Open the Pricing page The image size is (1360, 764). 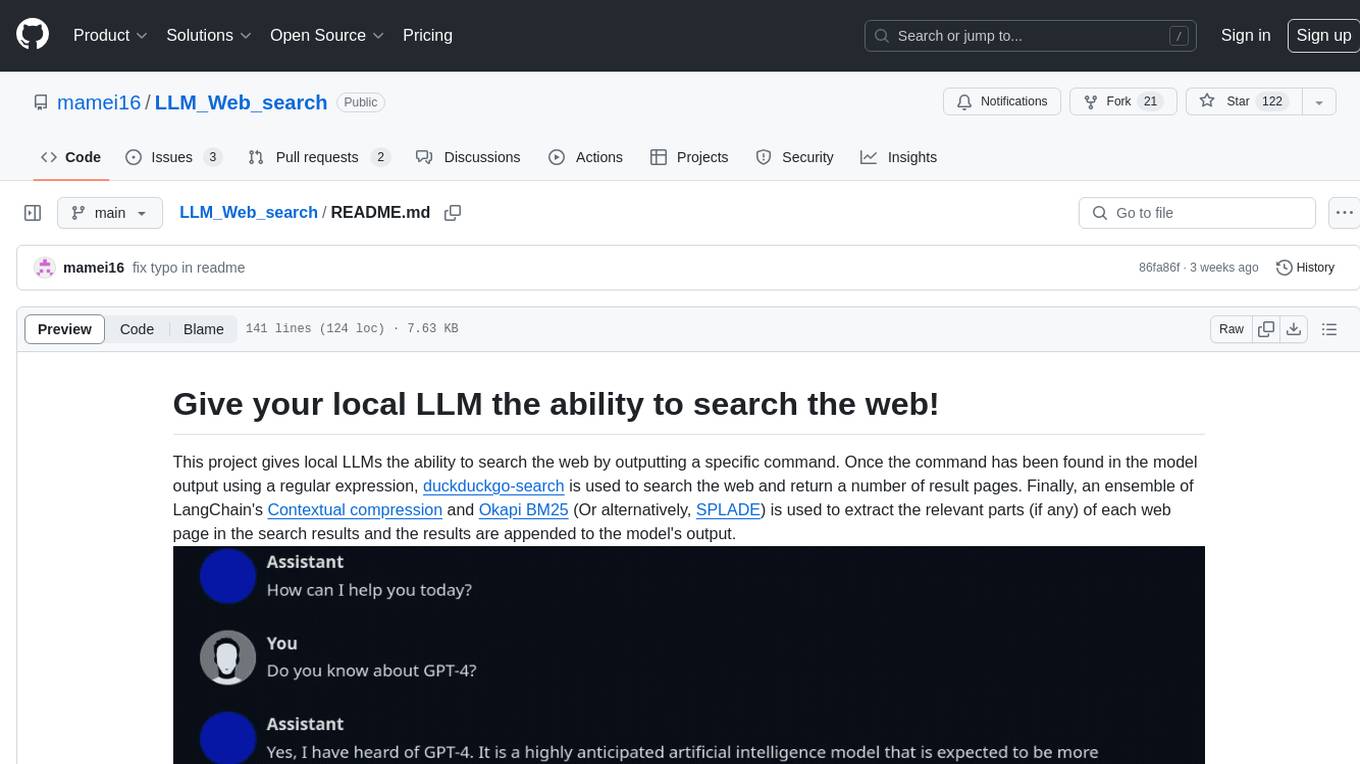pos(427,35)
